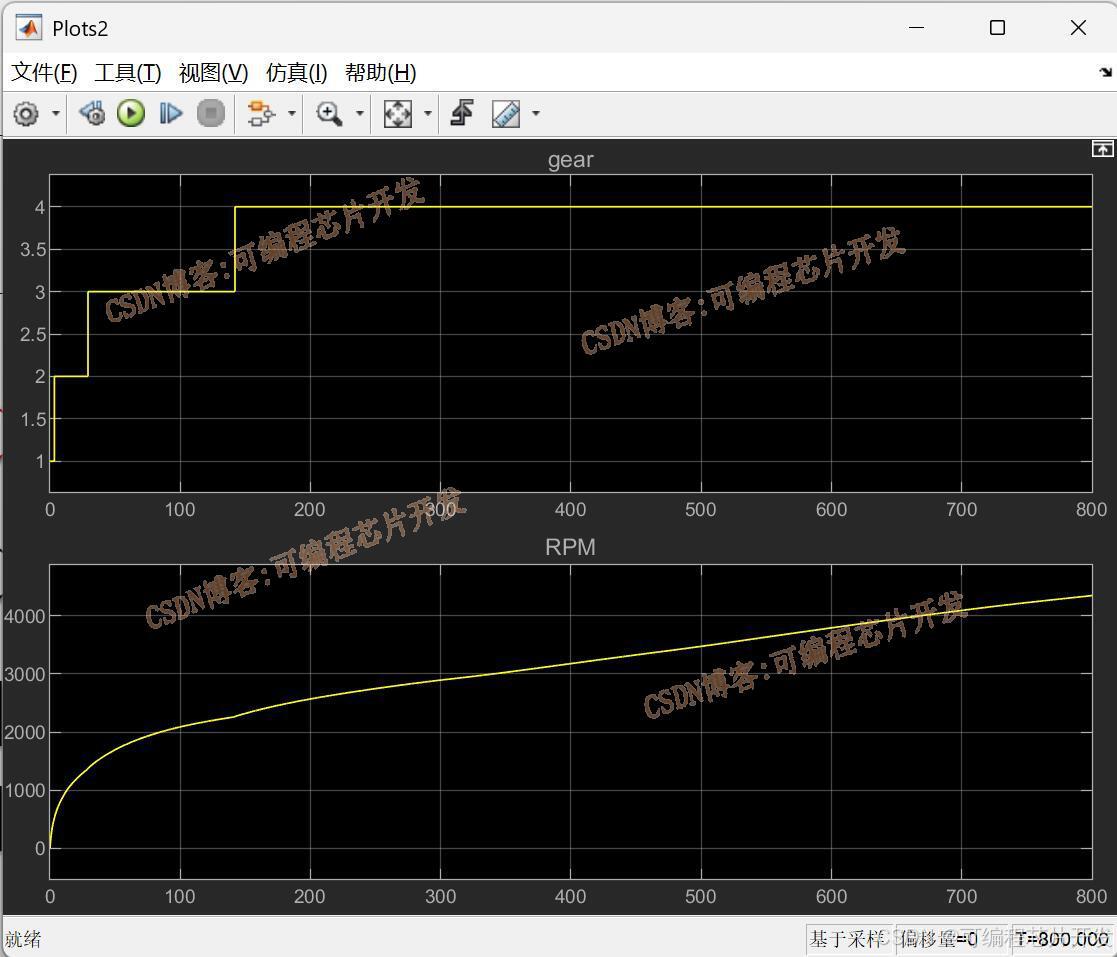The image size is (1117, 957).
Task: Click inside the gear plot area
Action: [571, 333]
